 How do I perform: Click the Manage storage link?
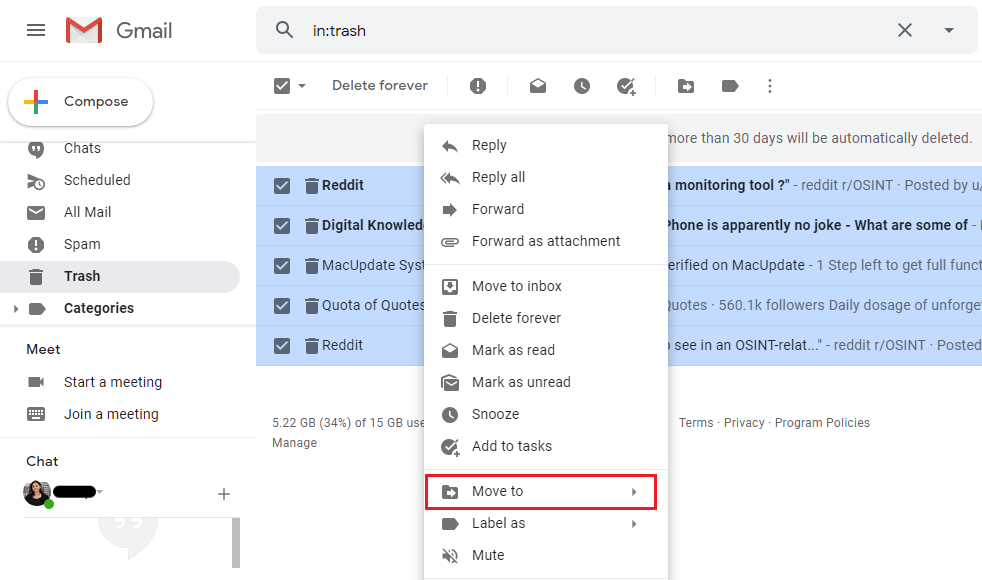click(x=294, y=443)
